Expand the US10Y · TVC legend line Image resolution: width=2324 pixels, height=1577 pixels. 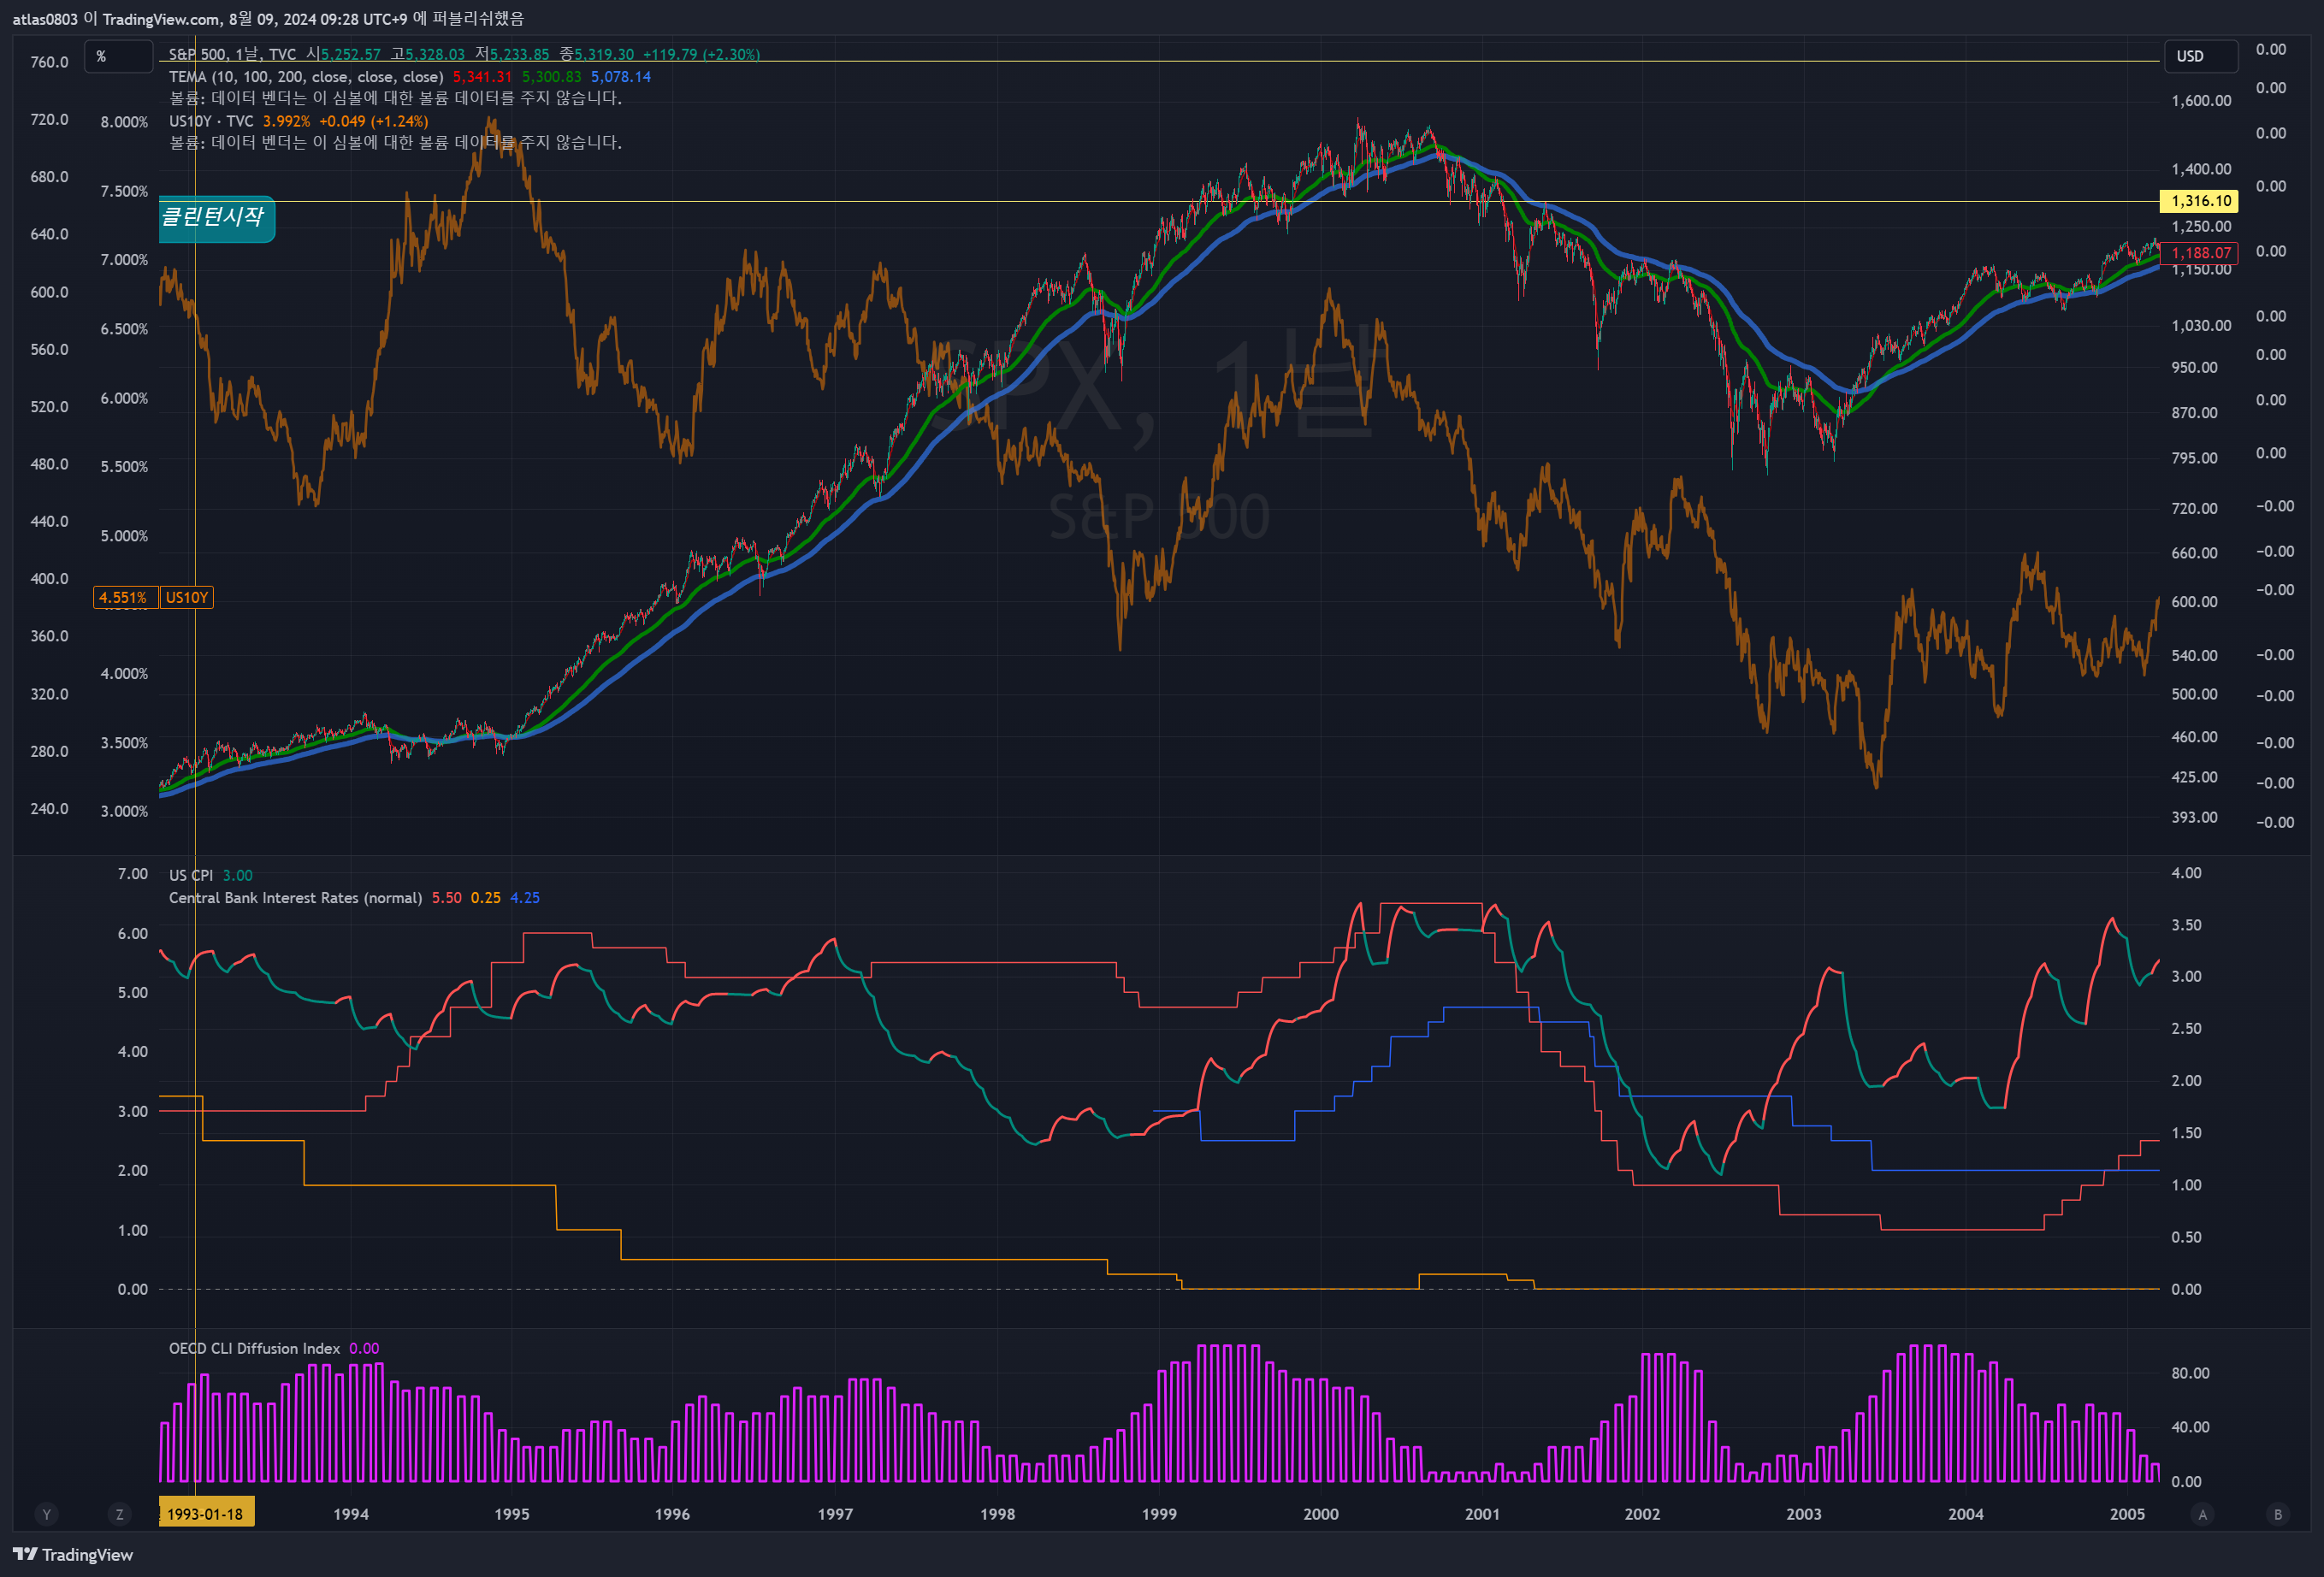click(210, 121)
